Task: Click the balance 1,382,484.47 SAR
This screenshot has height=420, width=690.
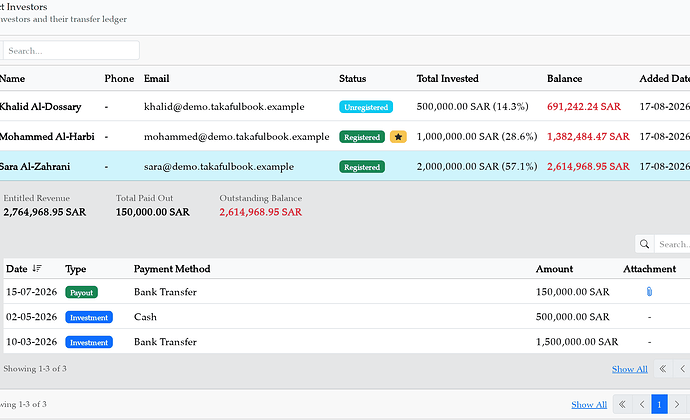Action: (588, 136)
